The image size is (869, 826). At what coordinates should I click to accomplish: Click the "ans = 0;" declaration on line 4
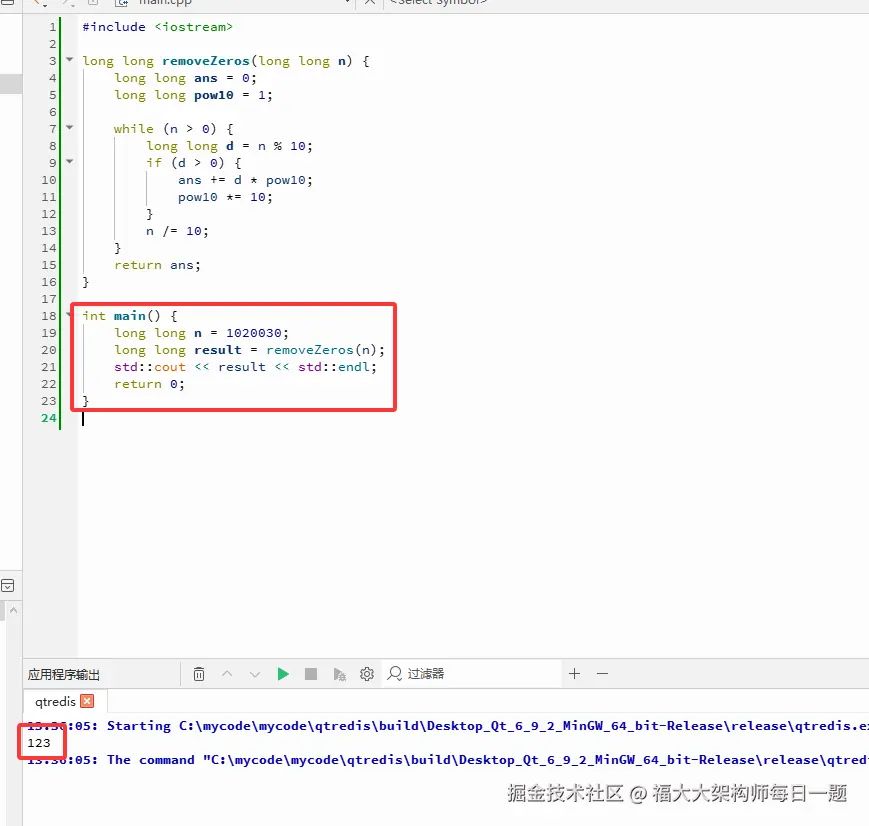pos(226,78)
